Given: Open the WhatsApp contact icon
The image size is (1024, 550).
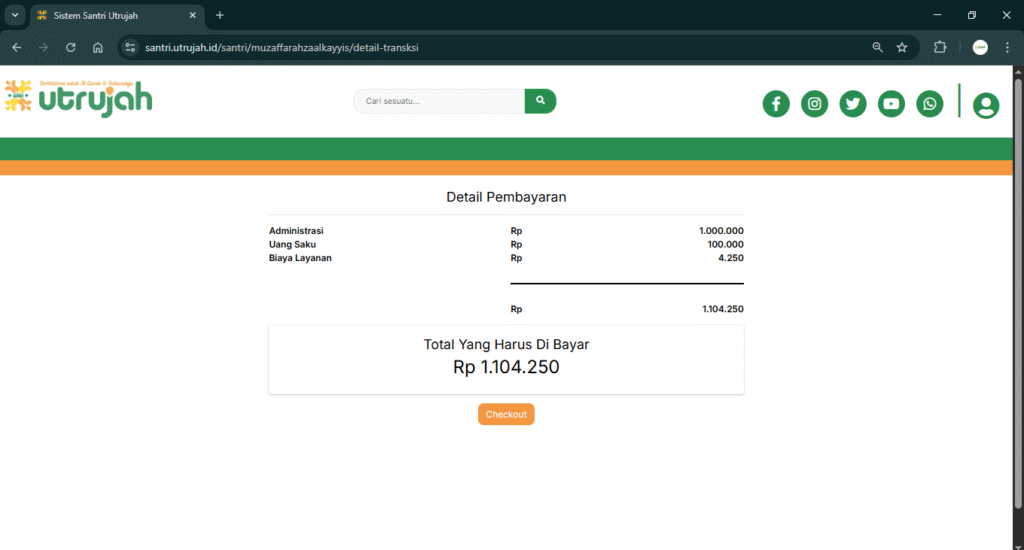Looking at the screenshot, I should click(x=930, y=103).
